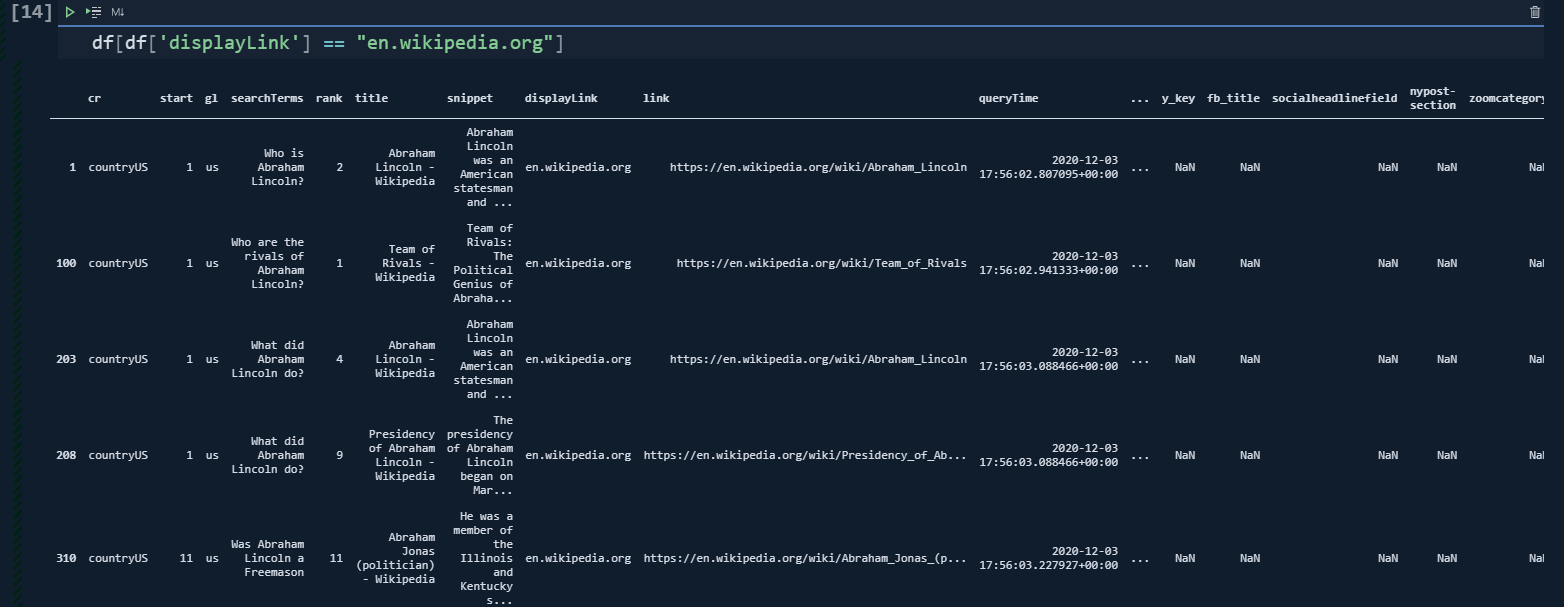Click the Presidency_of_Ab... Wikipedia URL

805,455
